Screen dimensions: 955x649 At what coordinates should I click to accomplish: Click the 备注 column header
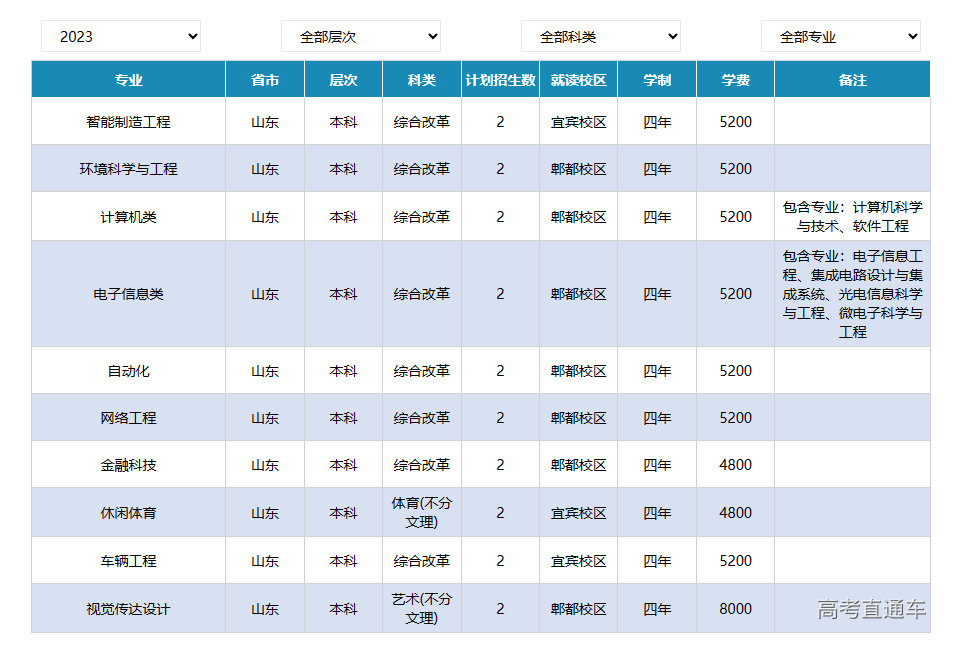click(852, 80)
